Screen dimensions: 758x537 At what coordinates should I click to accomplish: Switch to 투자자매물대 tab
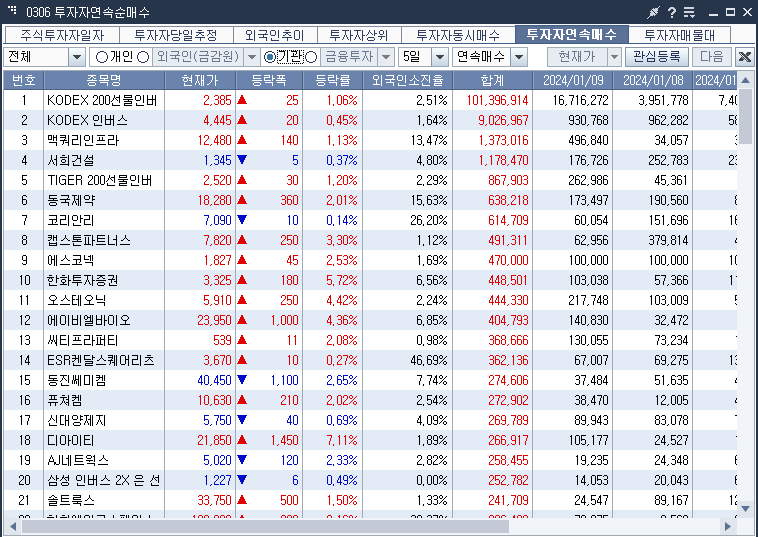(x=679, y=35)
